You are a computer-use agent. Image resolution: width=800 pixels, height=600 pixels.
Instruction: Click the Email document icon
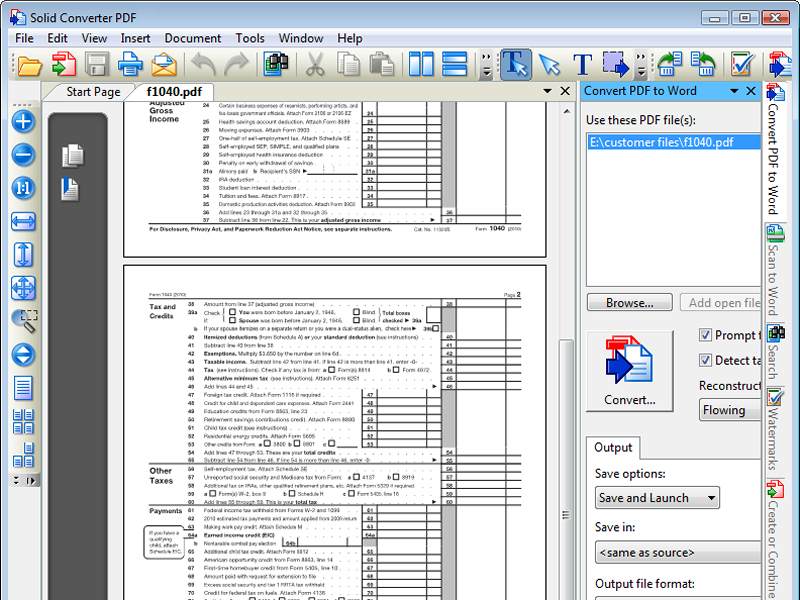pyautogui.click(x=163, y=63)
